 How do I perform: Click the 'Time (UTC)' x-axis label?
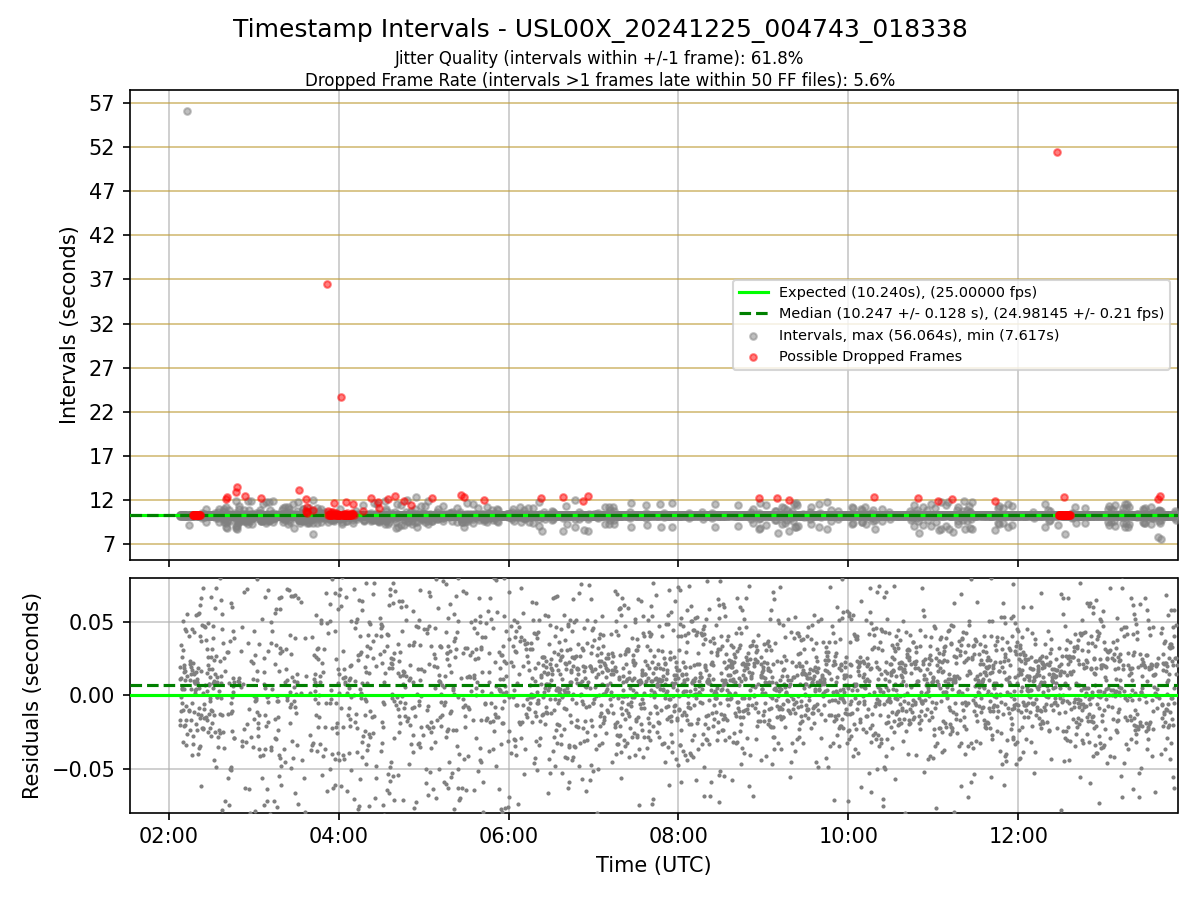tap(653, 865)
